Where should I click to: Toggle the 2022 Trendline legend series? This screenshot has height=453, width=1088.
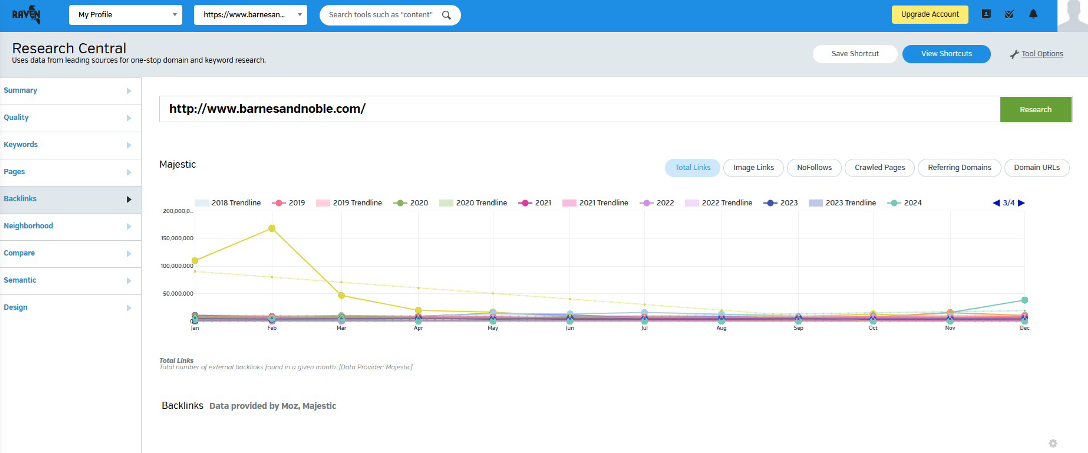tap(718, 203)
